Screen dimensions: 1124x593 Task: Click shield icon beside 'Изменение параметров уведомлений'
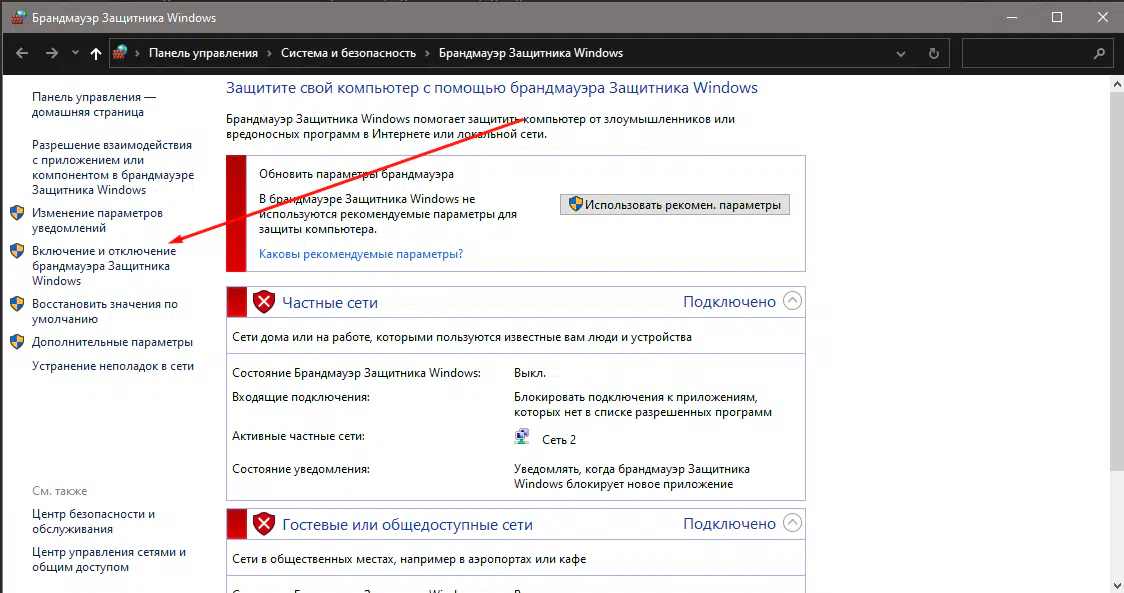pyautogui.click(x=17, y=213)
